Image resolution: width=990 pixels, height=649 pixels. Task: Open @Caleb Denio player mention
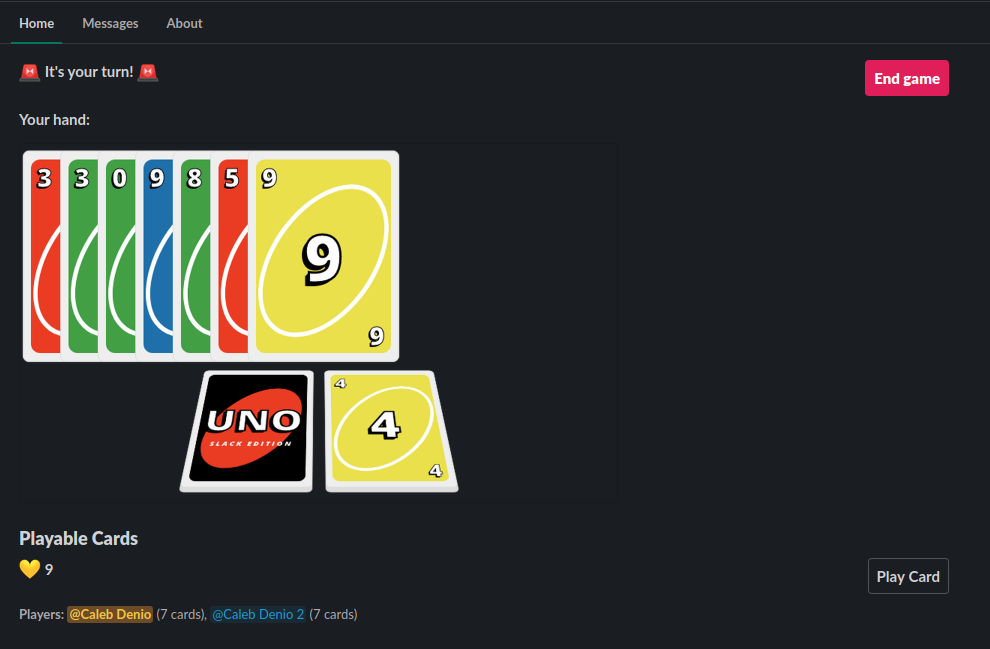tap(110, 614)
